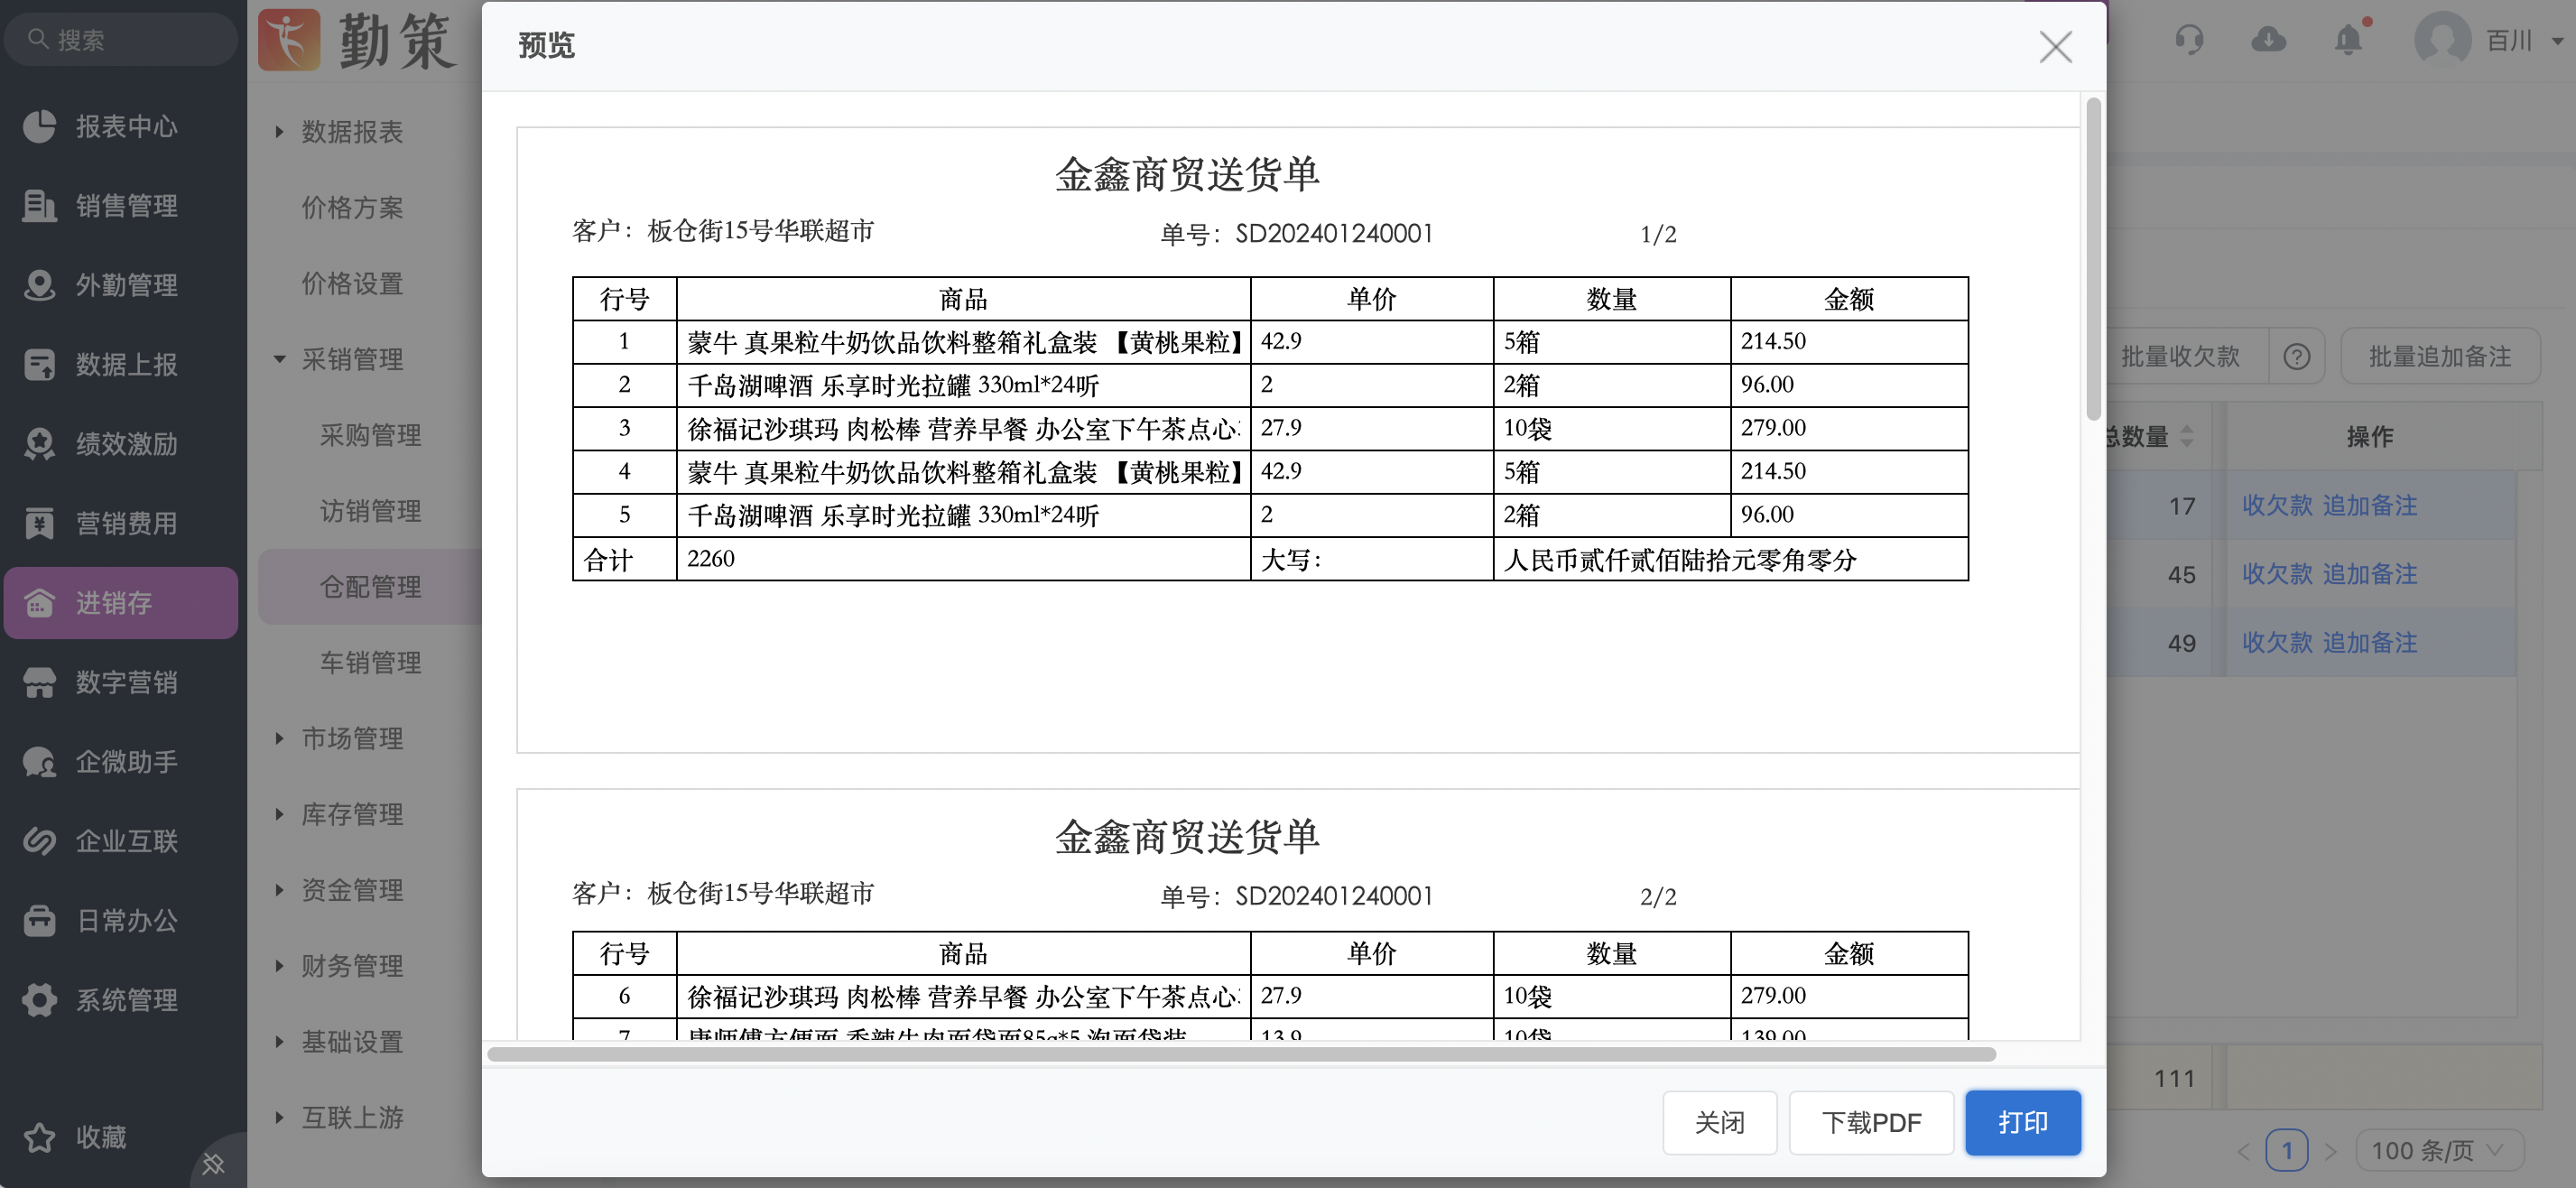Click the cloud download icon

(2269, 40)
